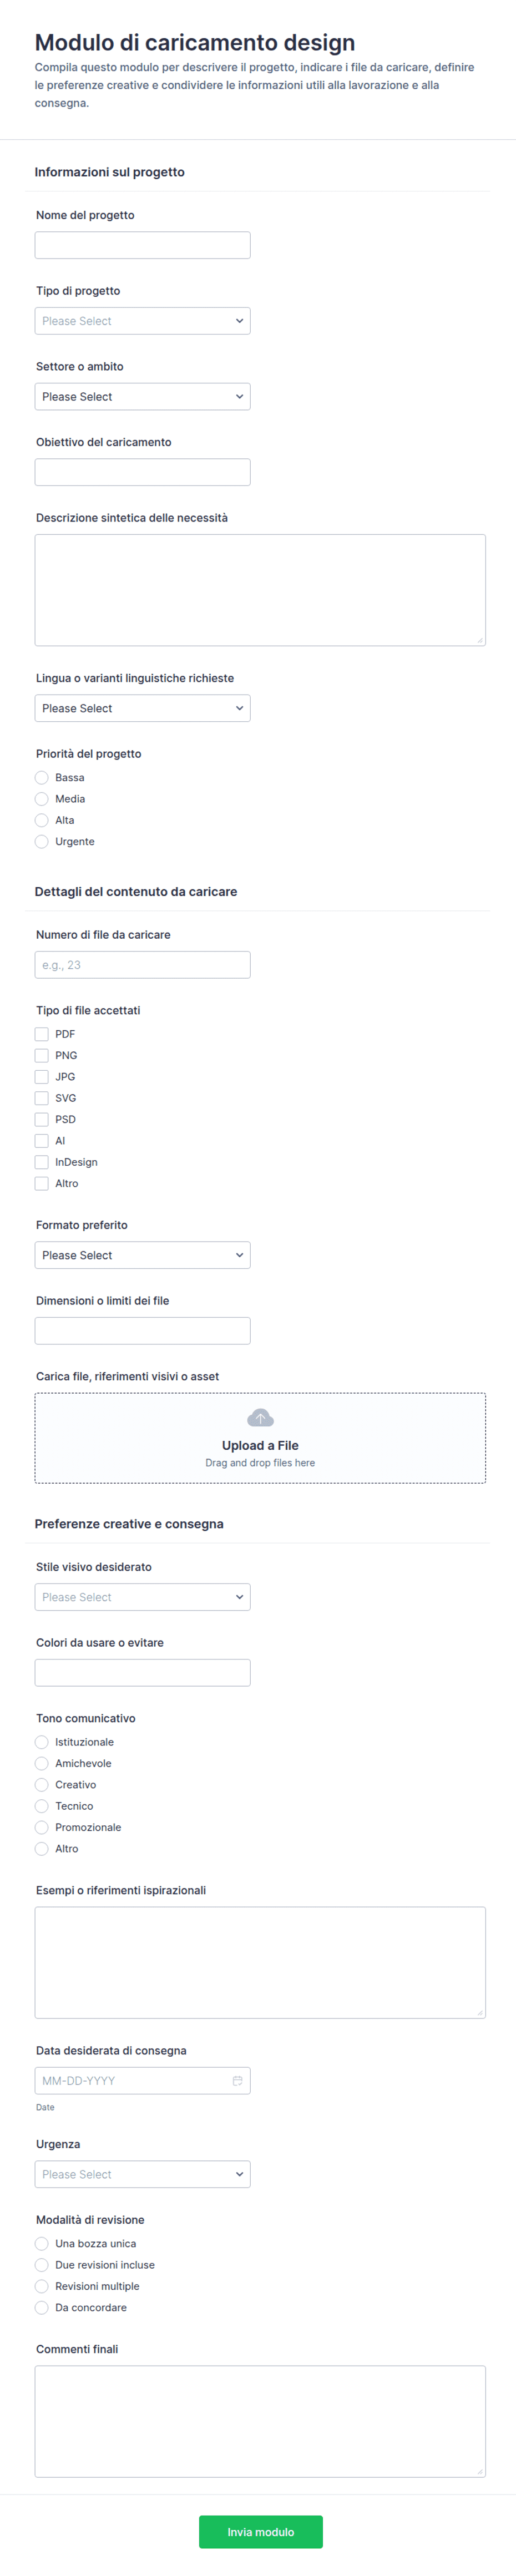The width and height of the screenshot is (516, 2576).
Task: Click the Numero di file da caricare field
Action: pos(143,965)
